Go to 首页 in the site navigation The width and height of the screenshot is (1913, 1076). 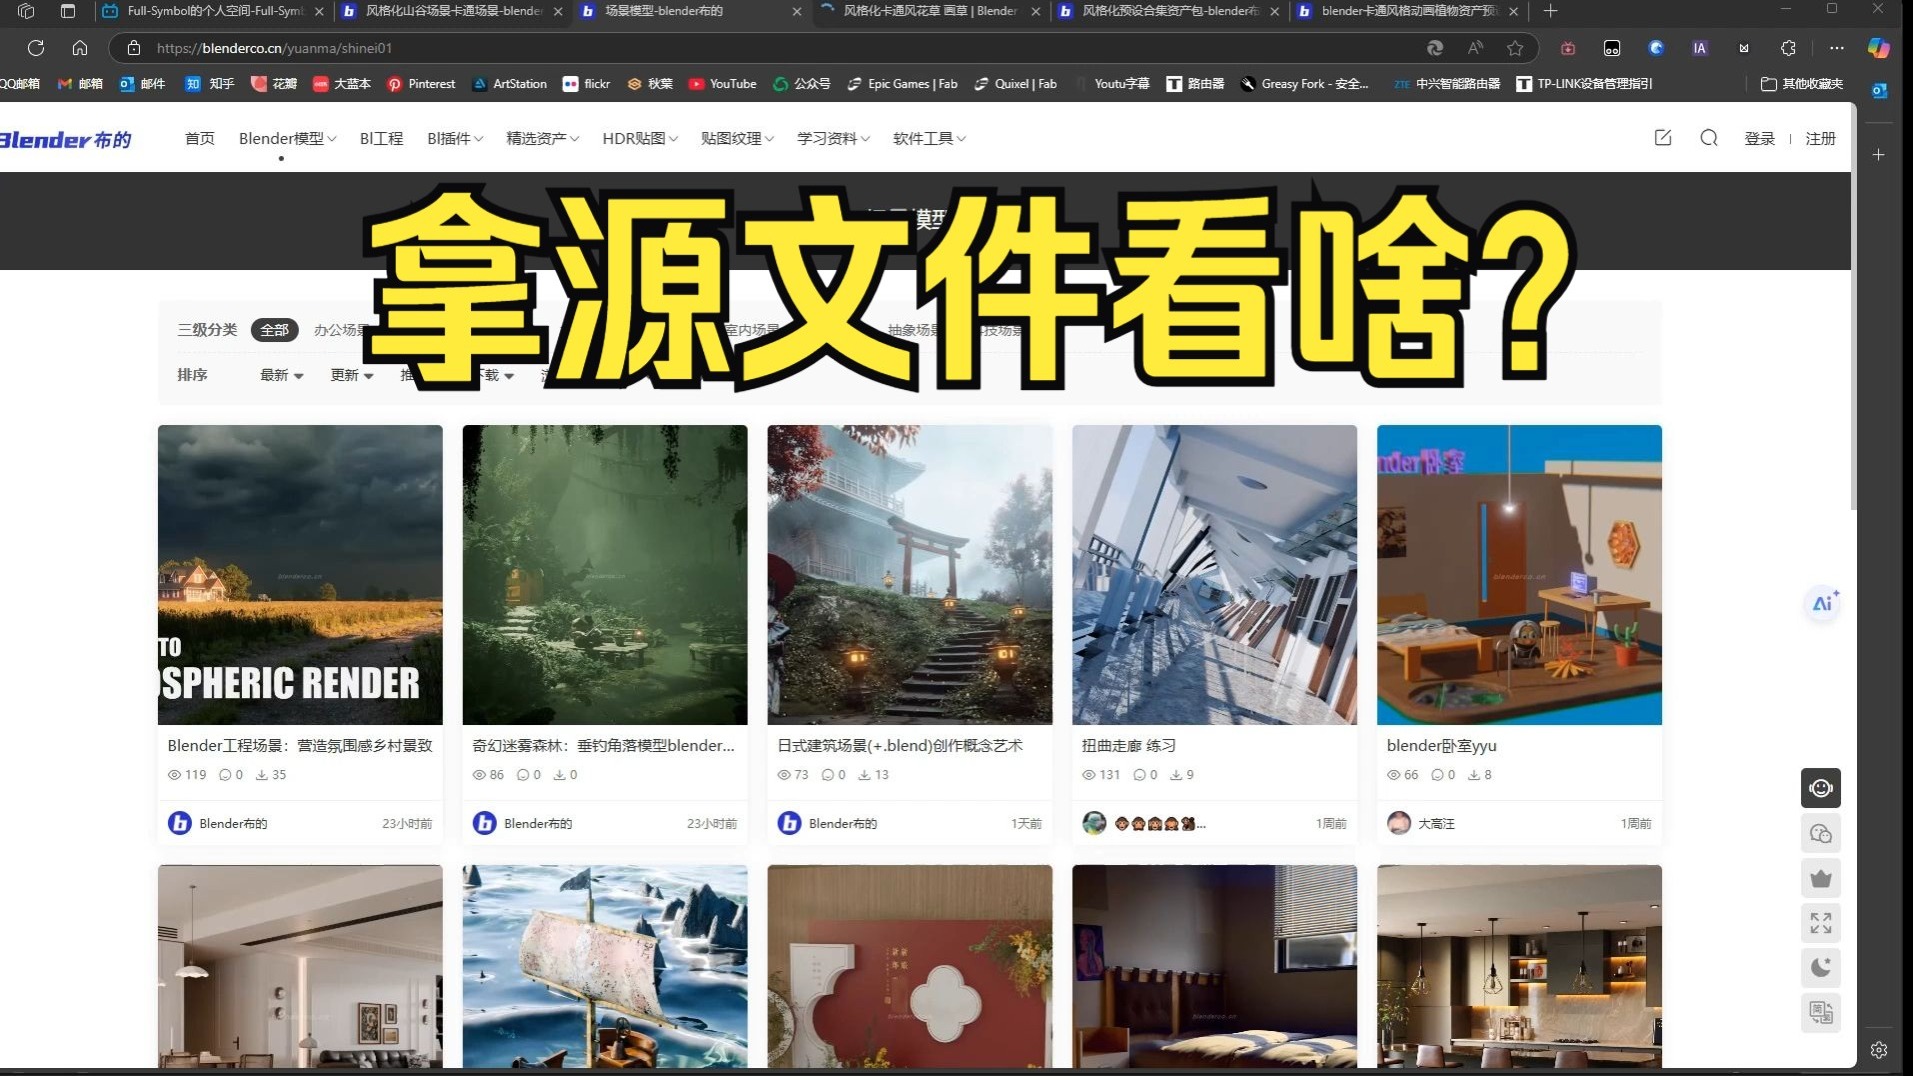point(200,138)
